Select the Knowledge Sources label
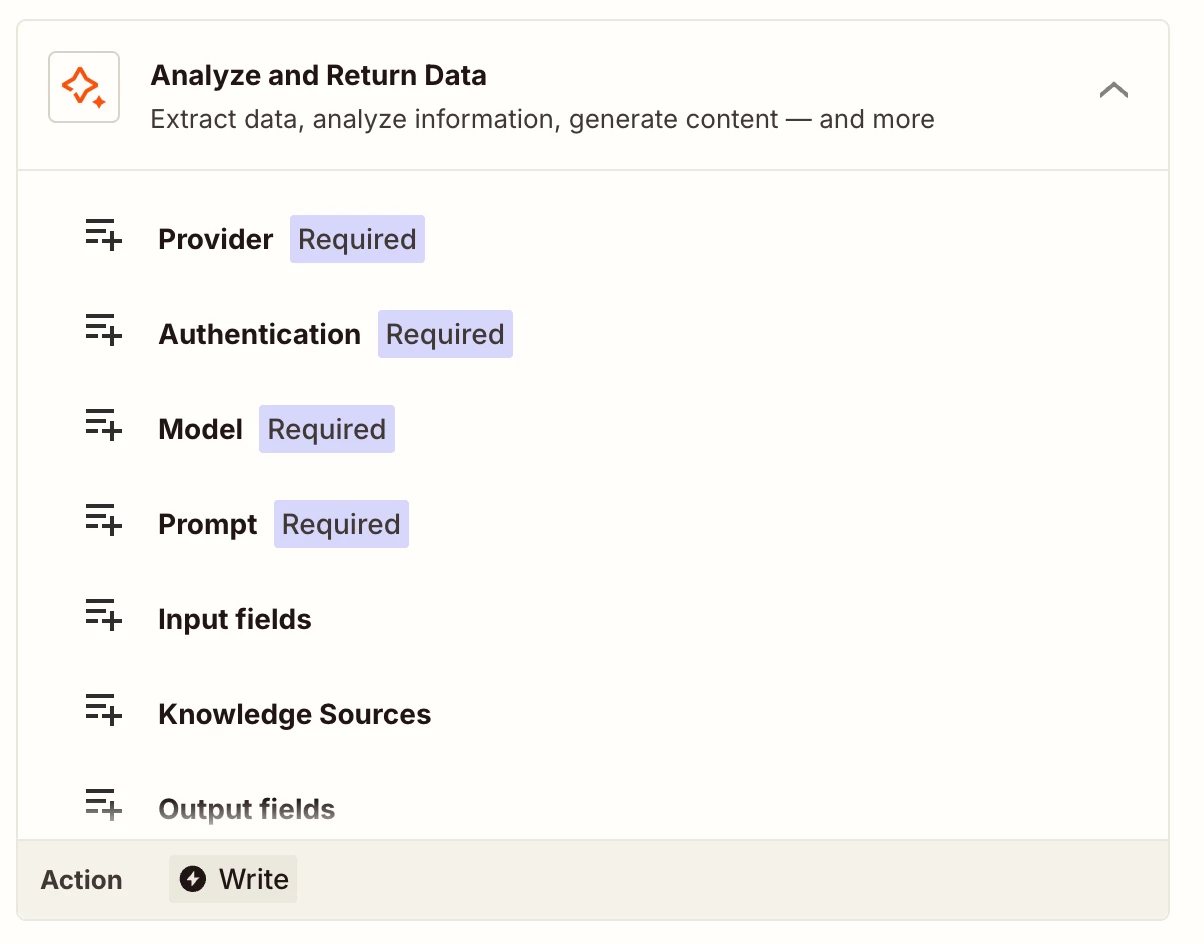The image size is (1204, 944). tap(295, 715)
